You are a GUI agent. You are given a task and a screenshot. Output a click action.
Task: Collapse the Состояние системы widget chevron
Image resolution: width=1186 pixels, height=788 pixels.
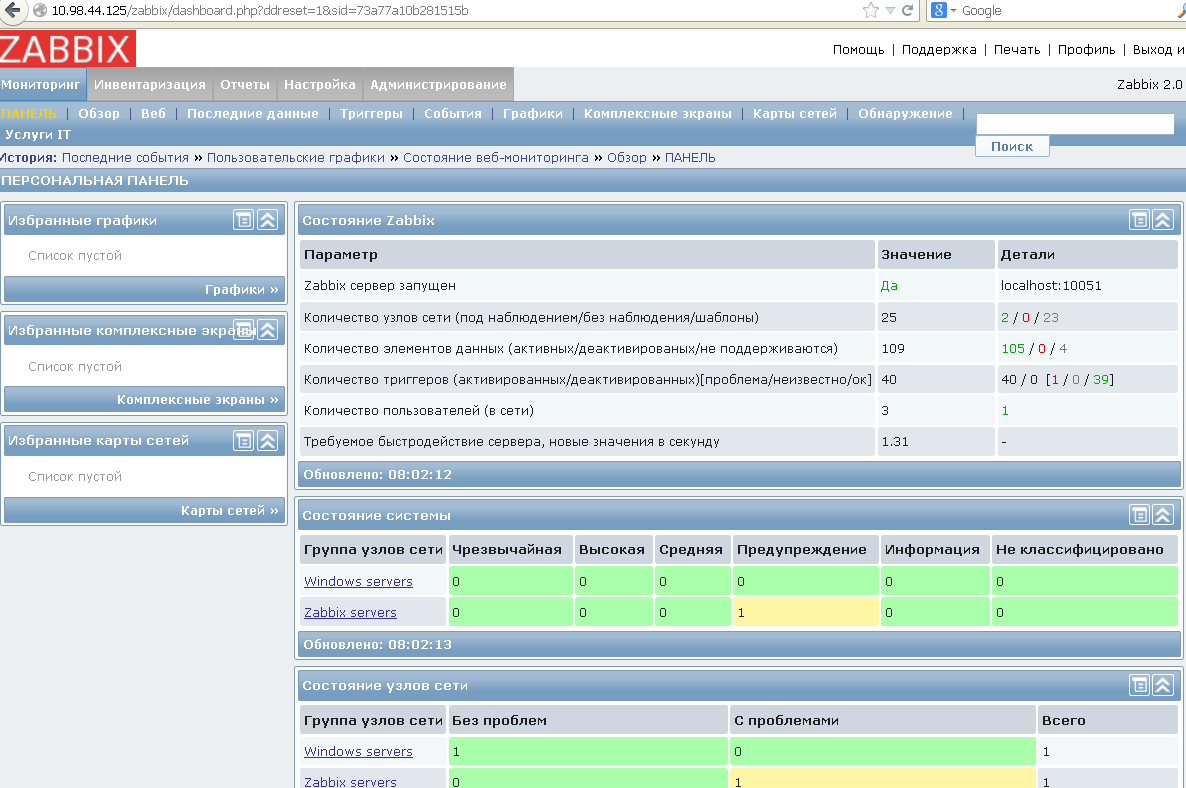coord(1163,514)
